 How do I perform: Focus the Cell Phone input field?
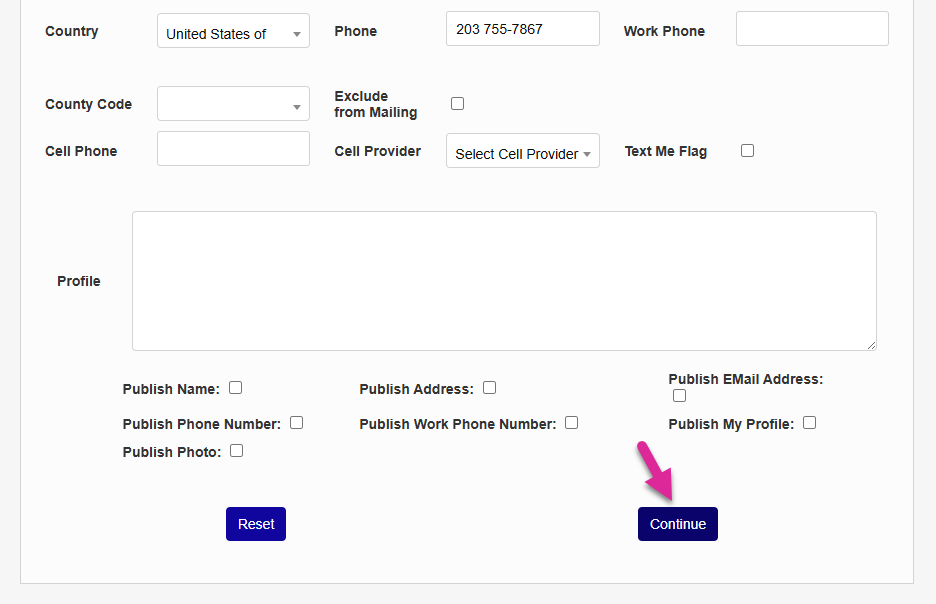233,149
